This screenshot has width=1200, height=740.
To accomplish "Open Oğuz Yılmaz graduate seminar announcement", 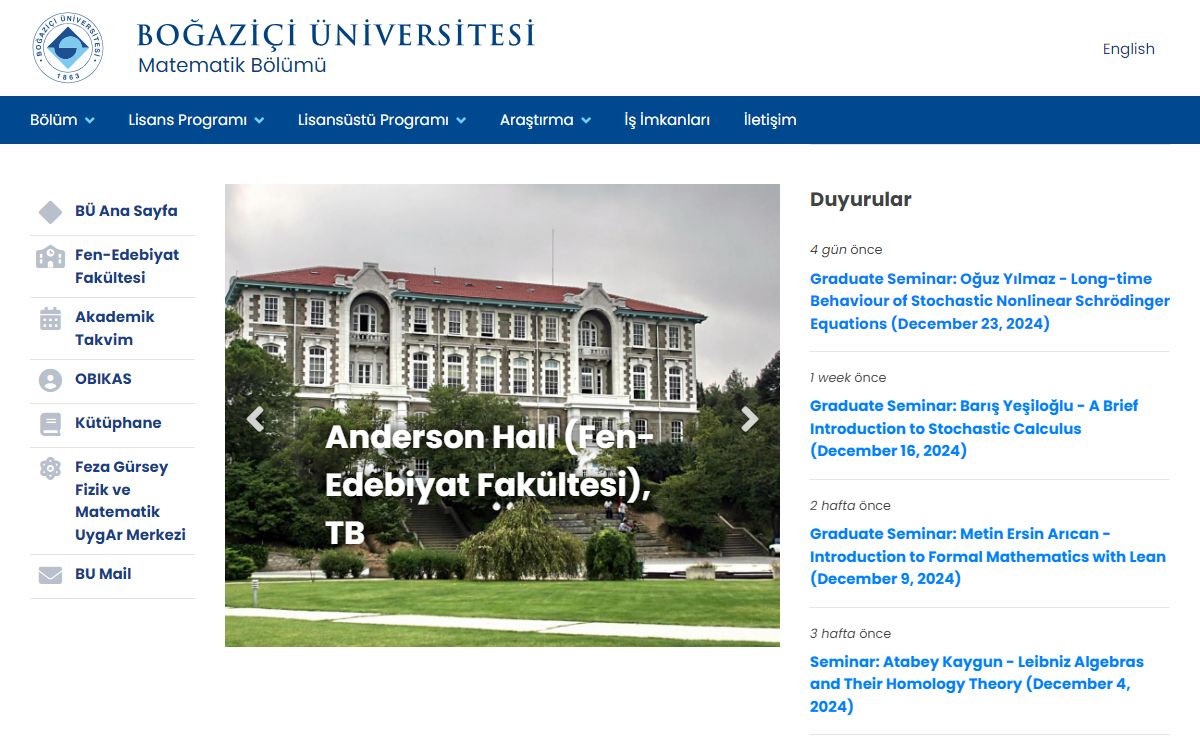I will coord(990,301).
